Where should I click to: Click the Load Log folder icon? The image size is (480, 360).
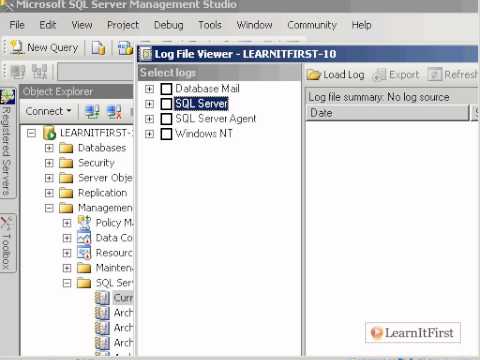(x=313, y=75)
